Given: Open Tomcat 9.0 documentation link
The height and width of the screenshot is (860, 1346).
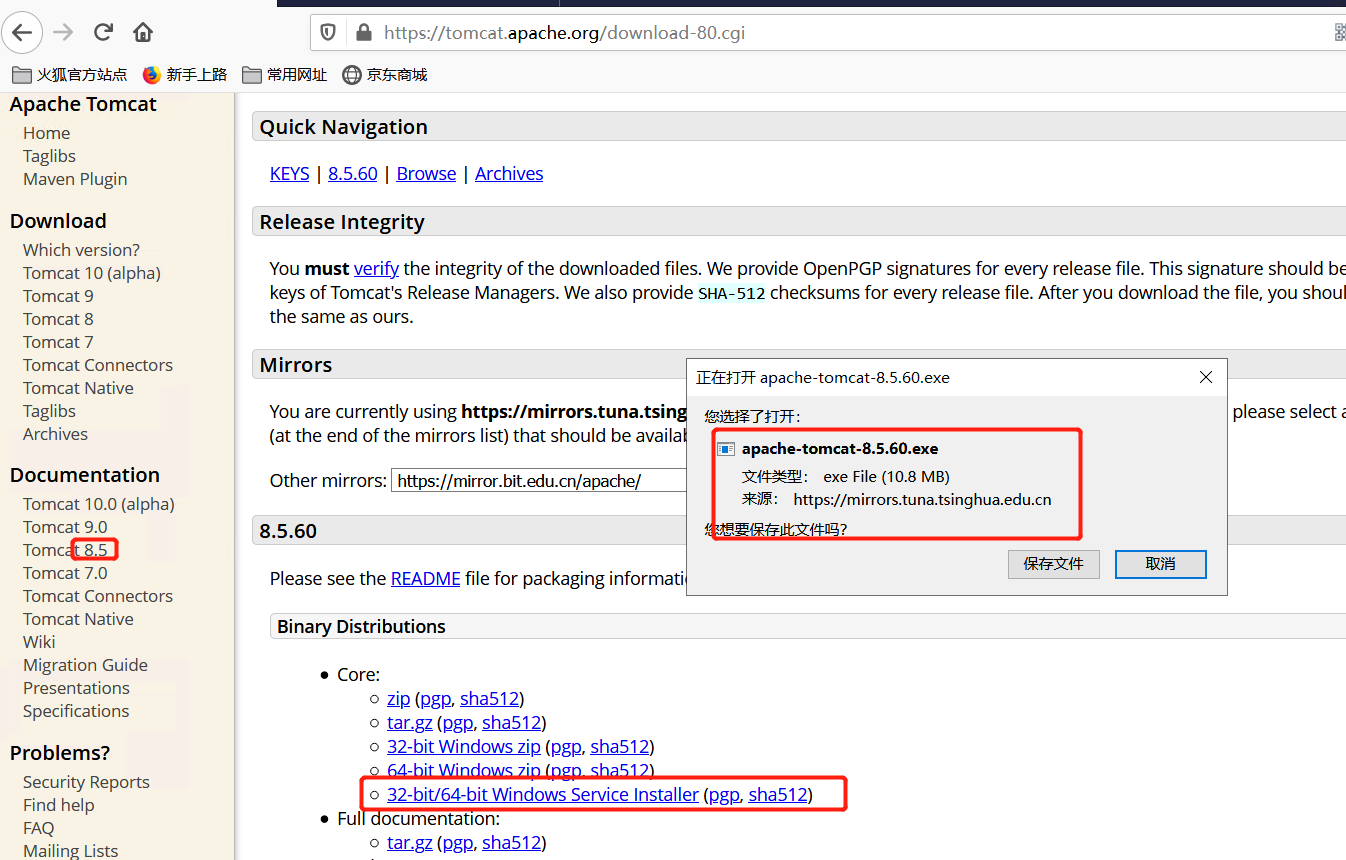Looking at the screenshot, I should 65,527.
